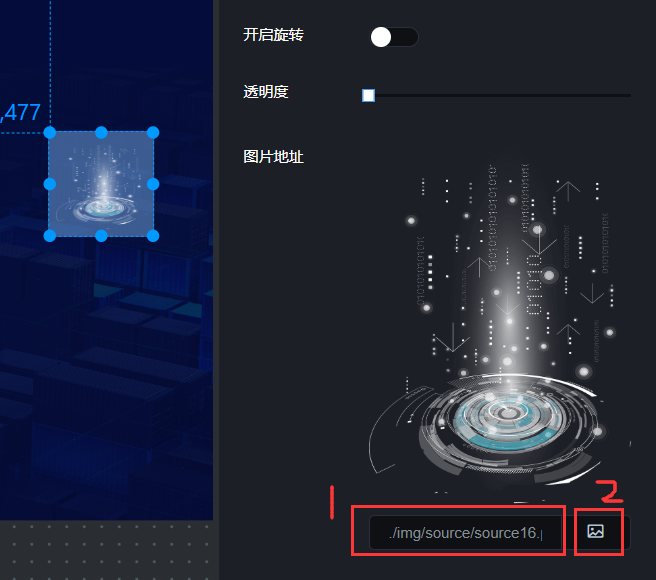Click the right-middle resize handle of selected image
This screenshot has height=580, width=656.
pyautogui.click(x=153, y=184)
